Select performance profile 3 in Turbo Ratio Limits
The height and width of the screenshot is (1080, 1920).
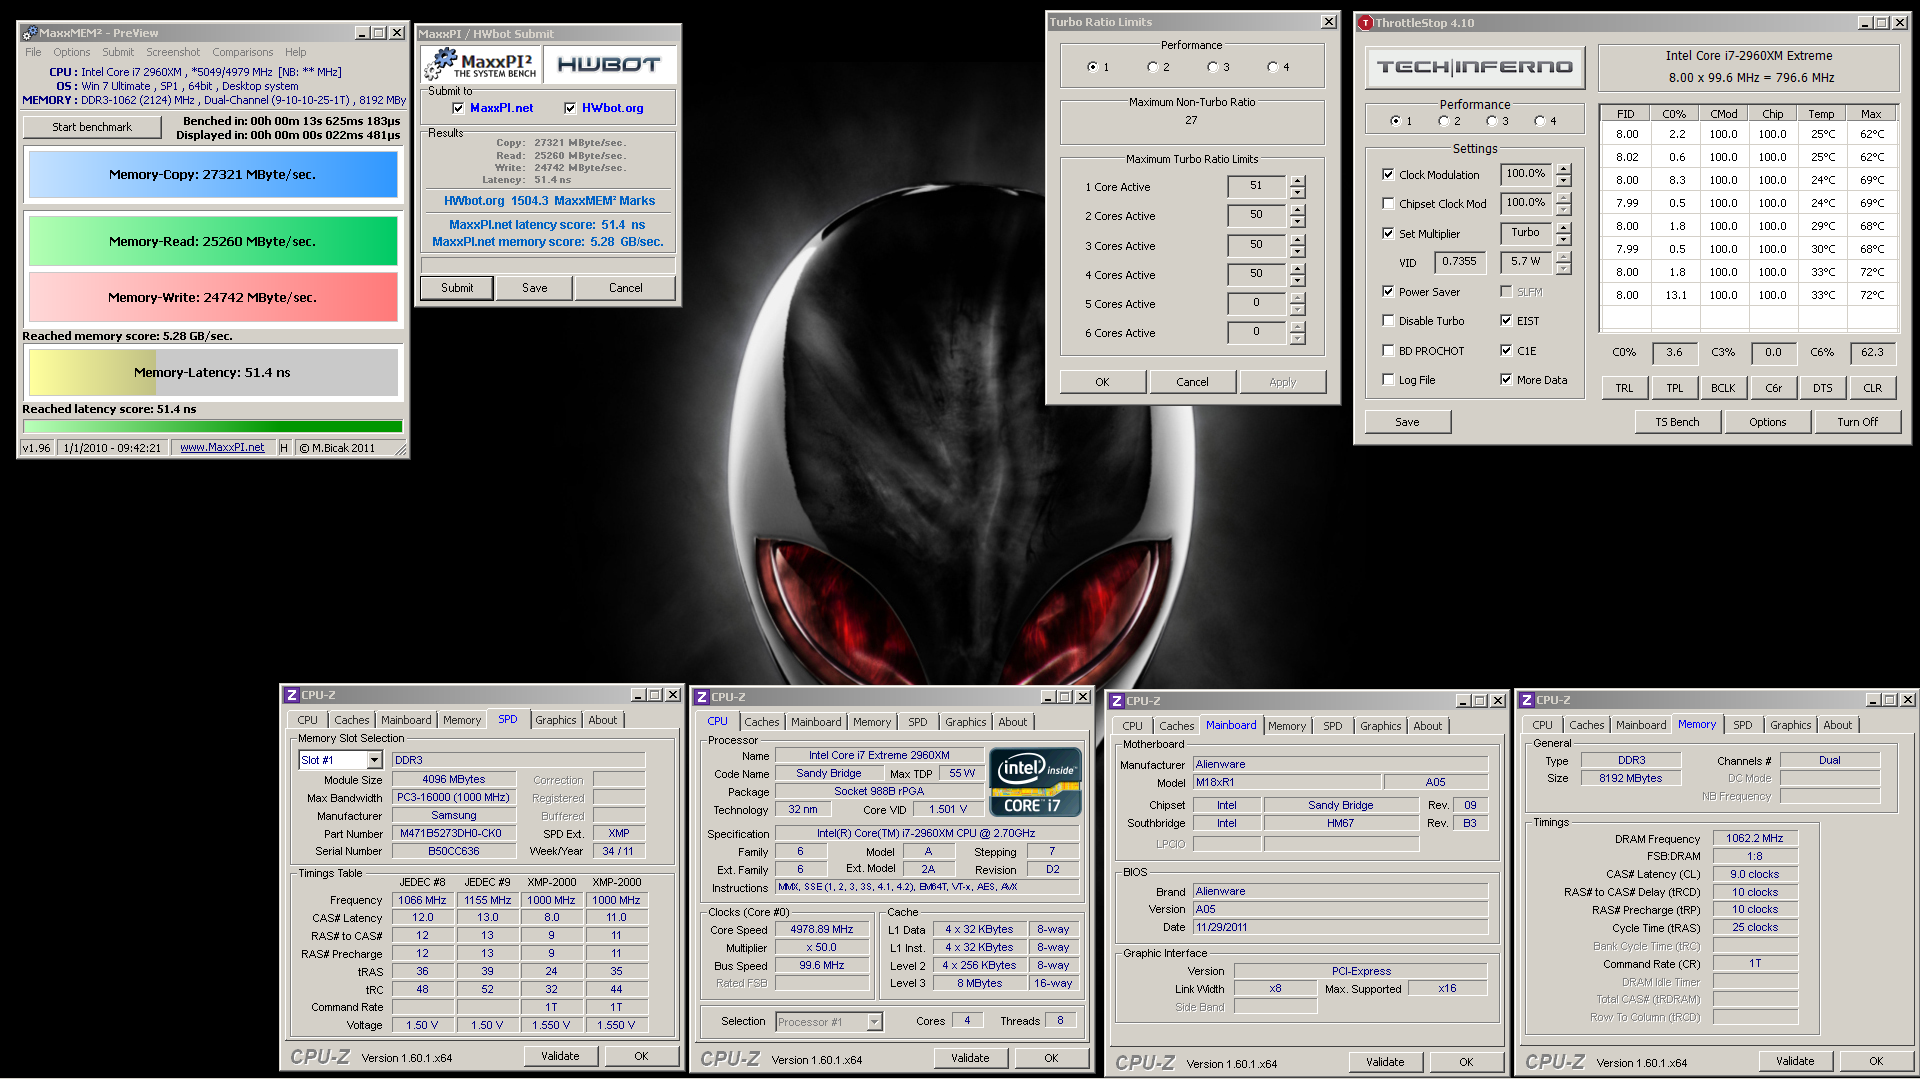pyautogui.click(x=1212, y=67)
